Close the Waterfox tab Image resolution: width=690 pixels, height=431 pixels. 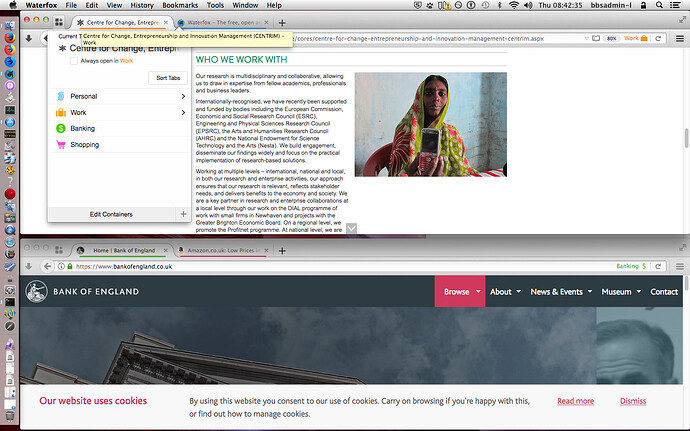266,22
